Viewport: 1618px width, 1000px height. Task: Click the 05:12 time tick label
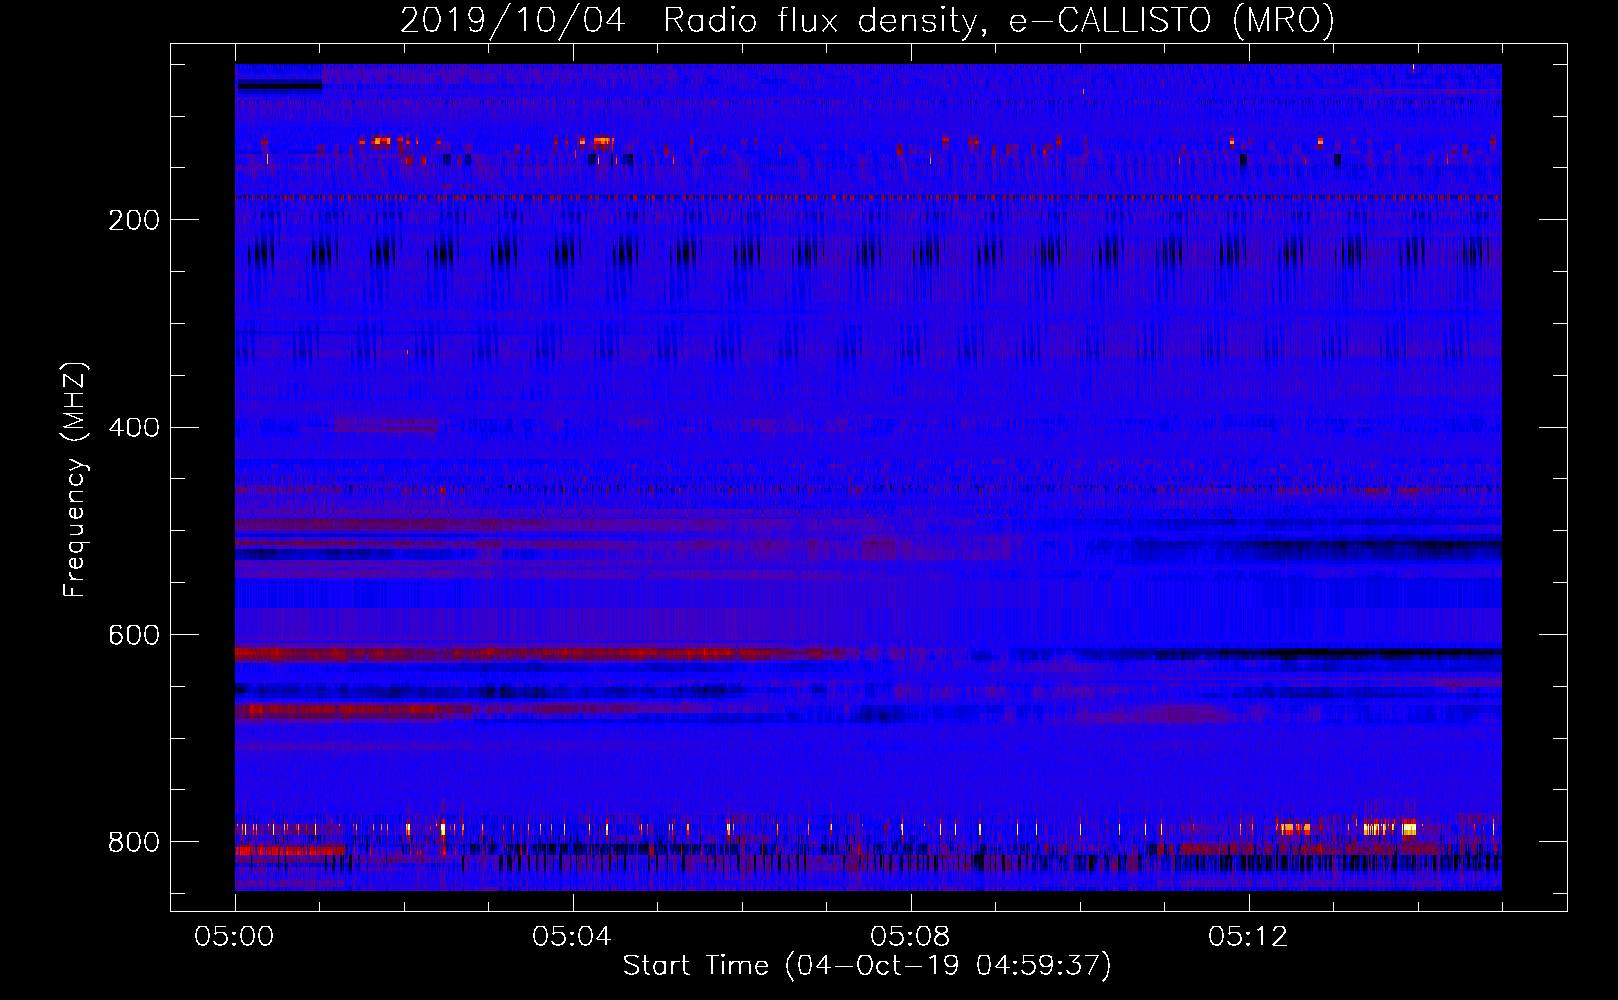(x=1248, y=936)
